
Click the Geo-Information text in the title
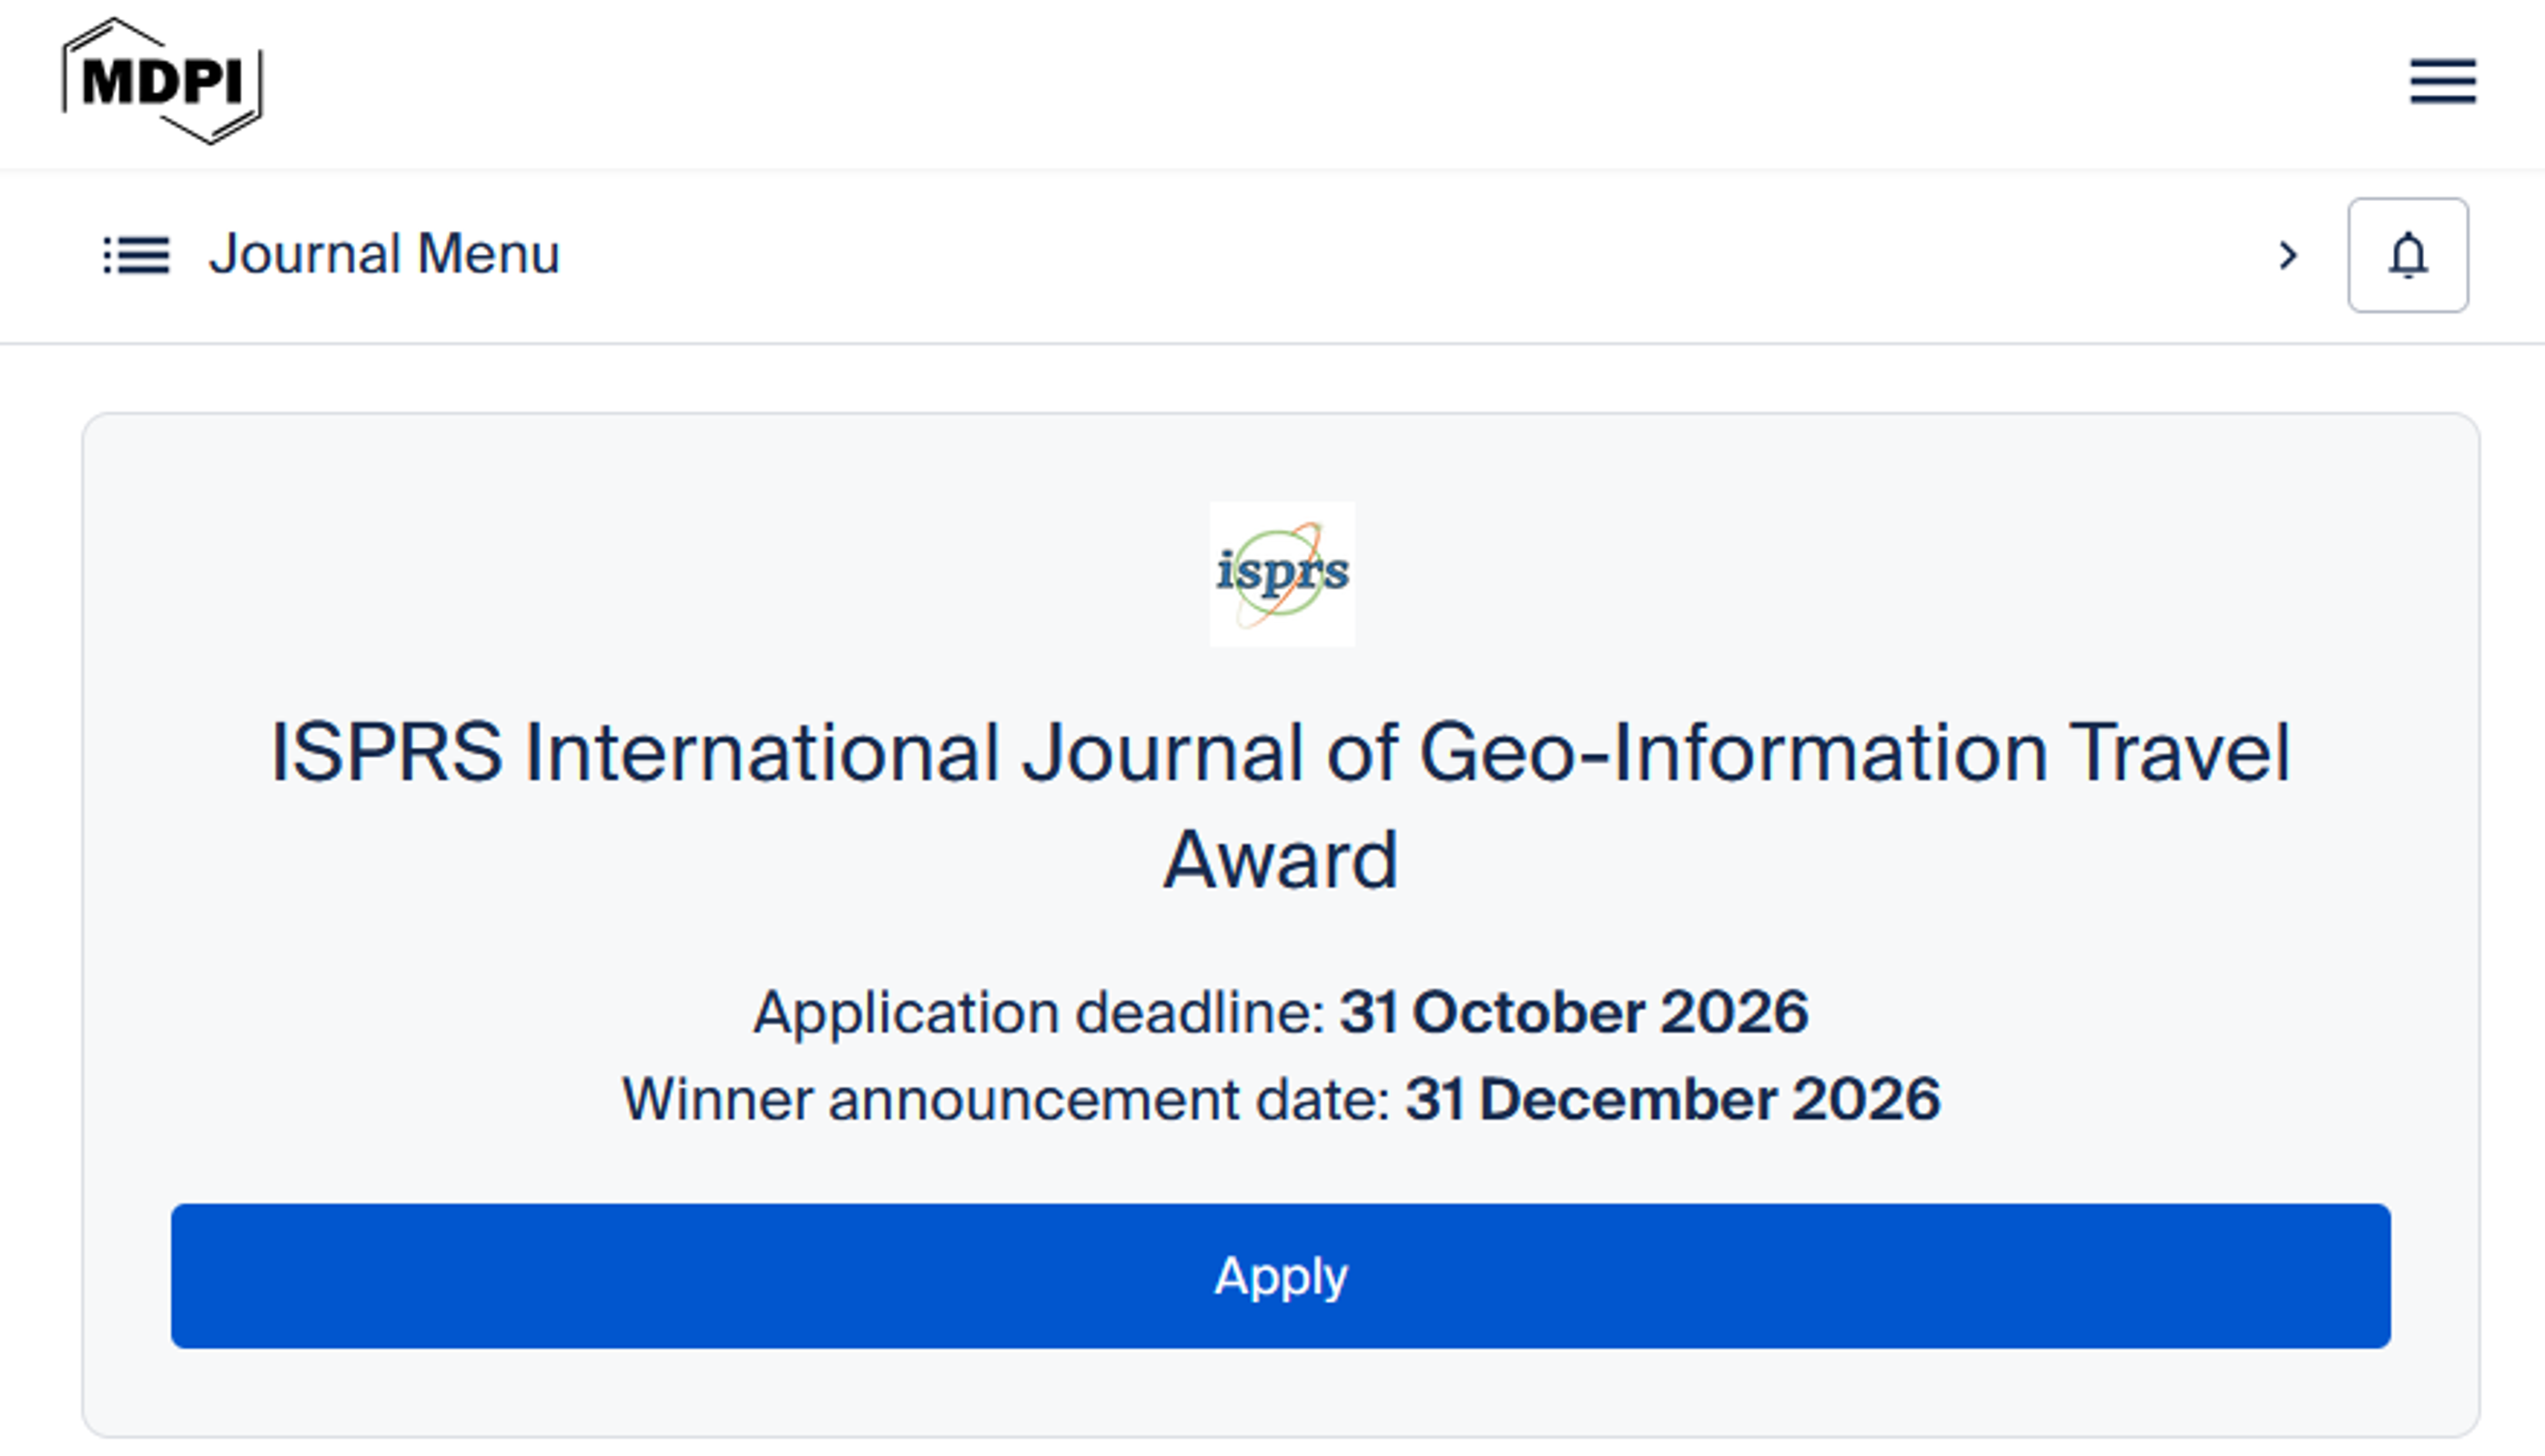coord(1733,752)
